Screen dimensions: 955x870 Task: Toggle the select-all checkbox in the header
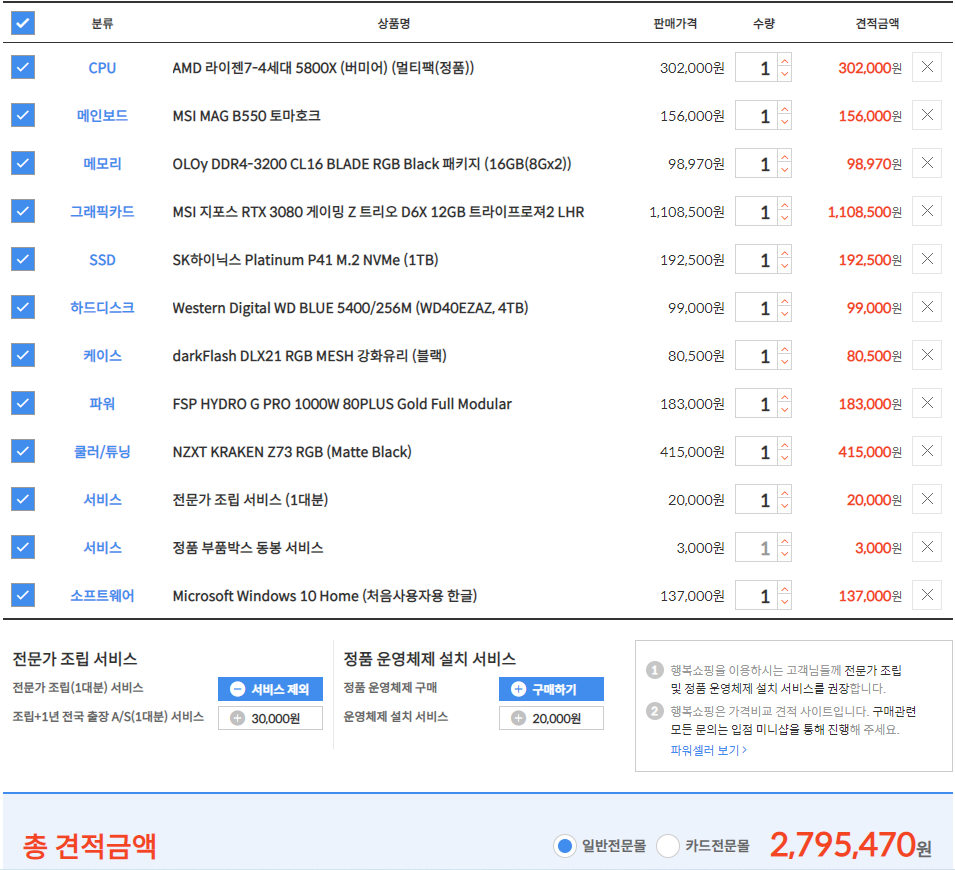pyautogui.click(x=23, y=23)
